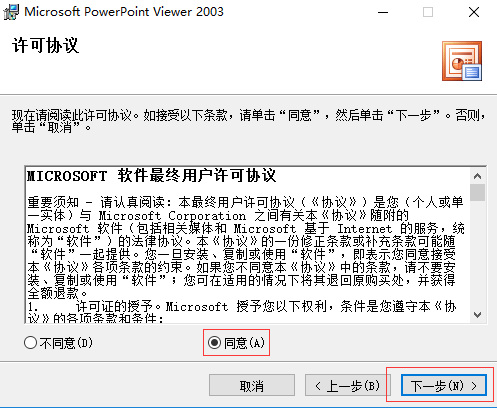This screenshot has height=408, width=497.
Task: Click the license text scrollbar thumb
Action: click(x=477, y=192)
